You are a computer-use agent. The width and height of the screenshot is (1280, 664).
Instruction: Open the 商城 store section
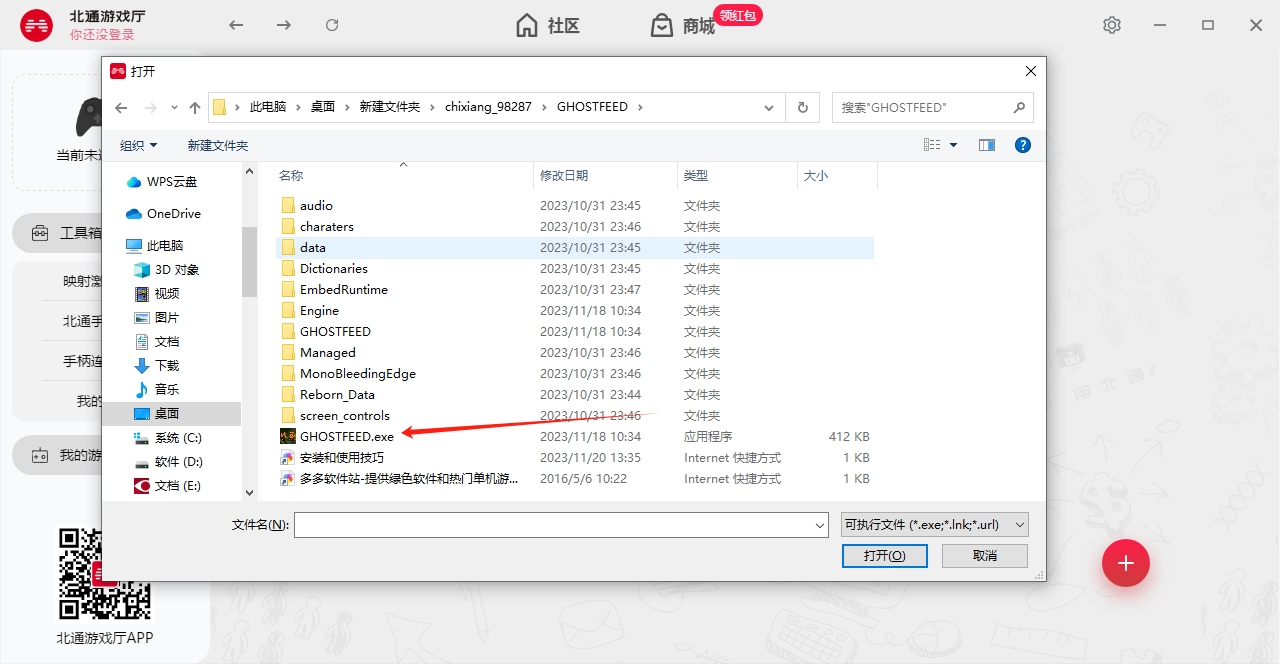coord(682,26)
